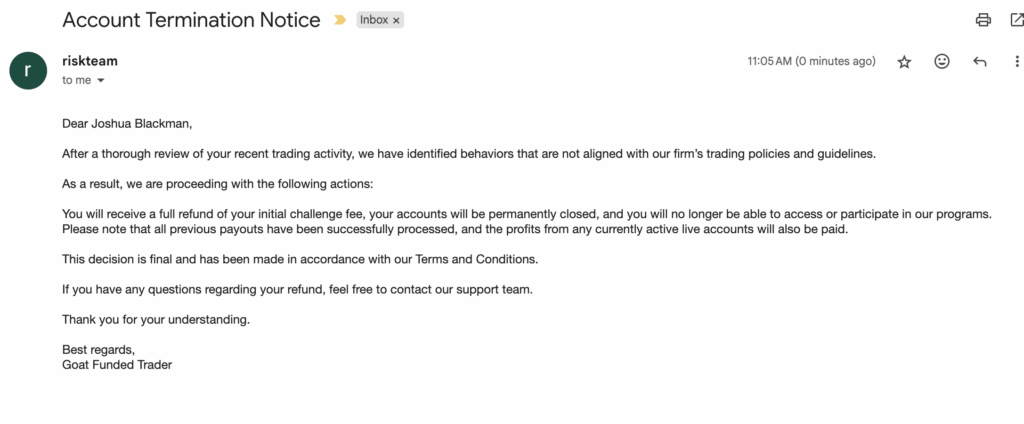1024x424 pixels.
Task: Open the email in a new window
Action: click(1017, 20)
